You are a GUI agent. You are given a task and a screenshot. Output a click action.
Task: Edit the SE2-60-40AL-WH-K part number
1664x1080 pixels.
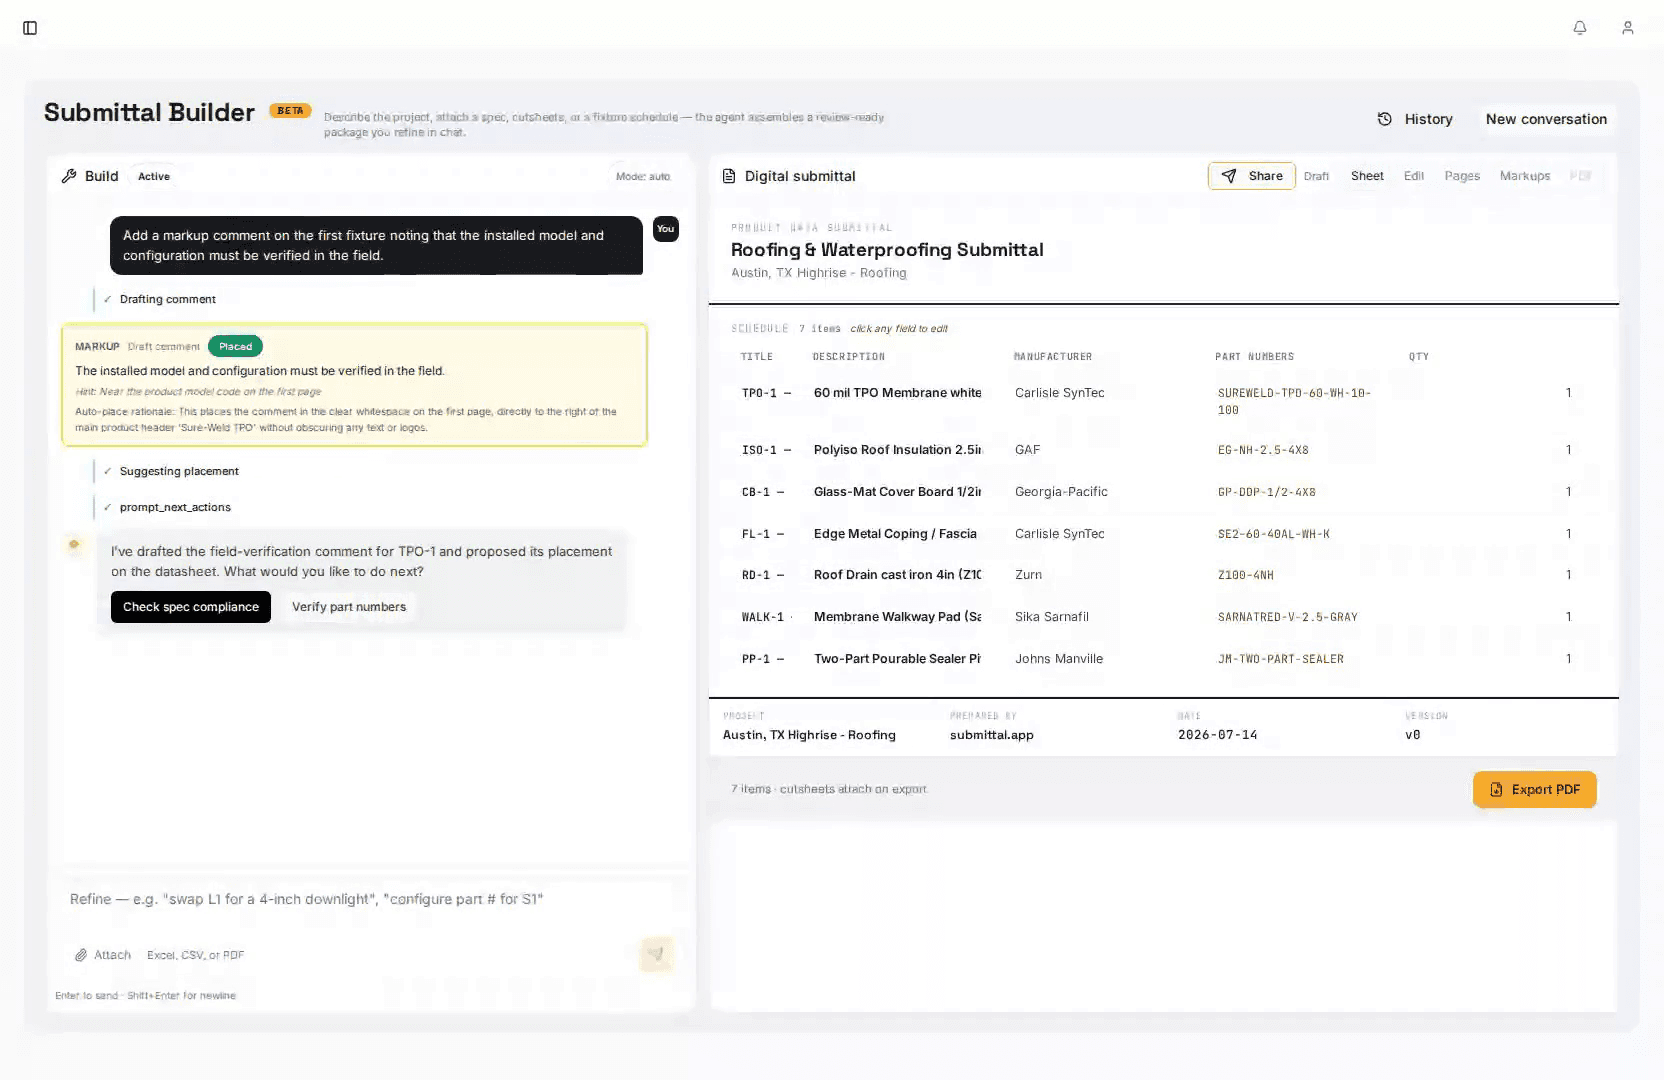1273,534
